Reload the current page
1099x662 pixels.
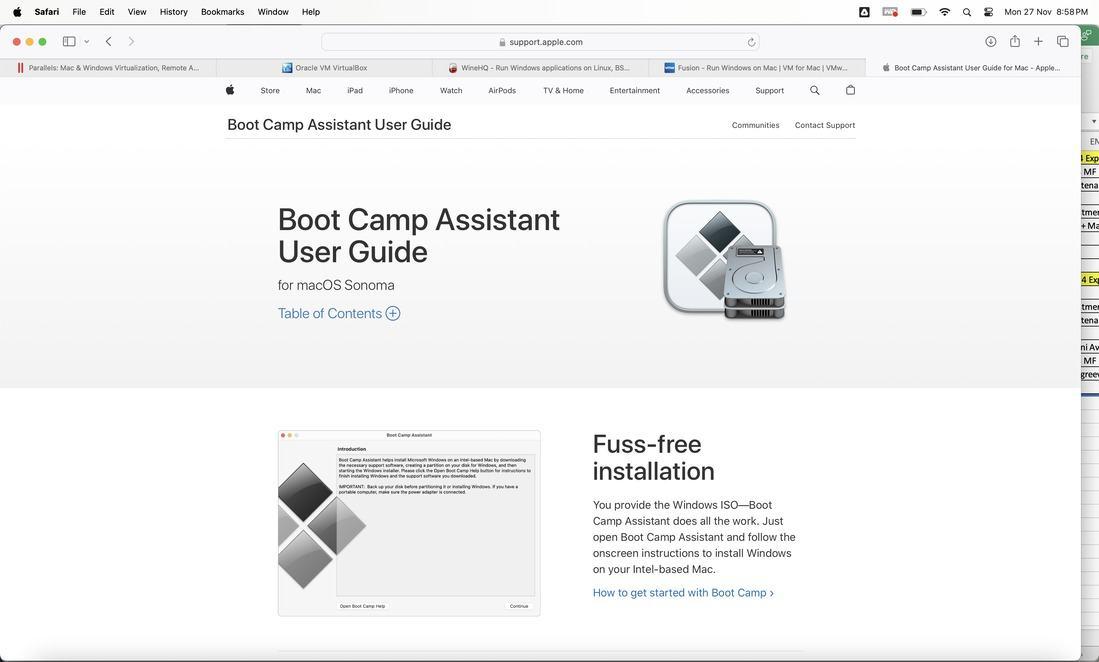[751, 42]
